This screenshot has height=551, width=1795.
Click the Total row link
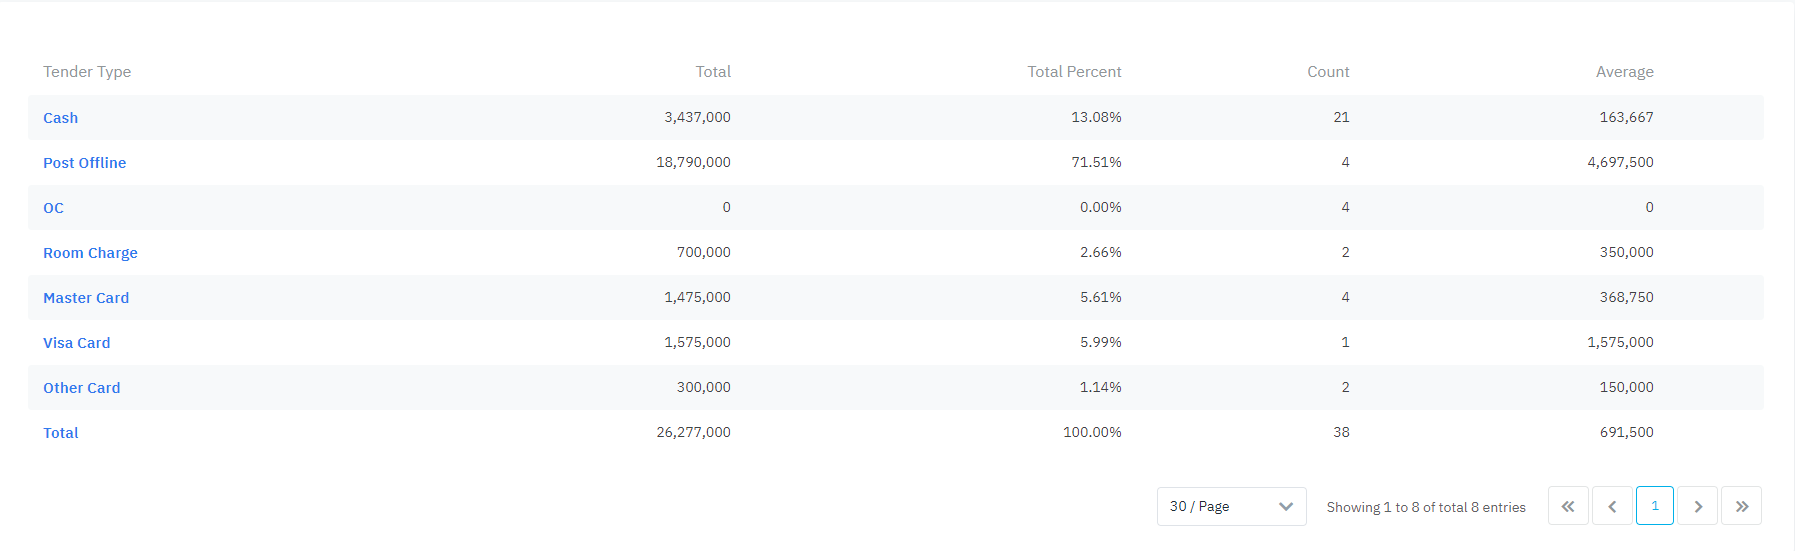point(60,433)
